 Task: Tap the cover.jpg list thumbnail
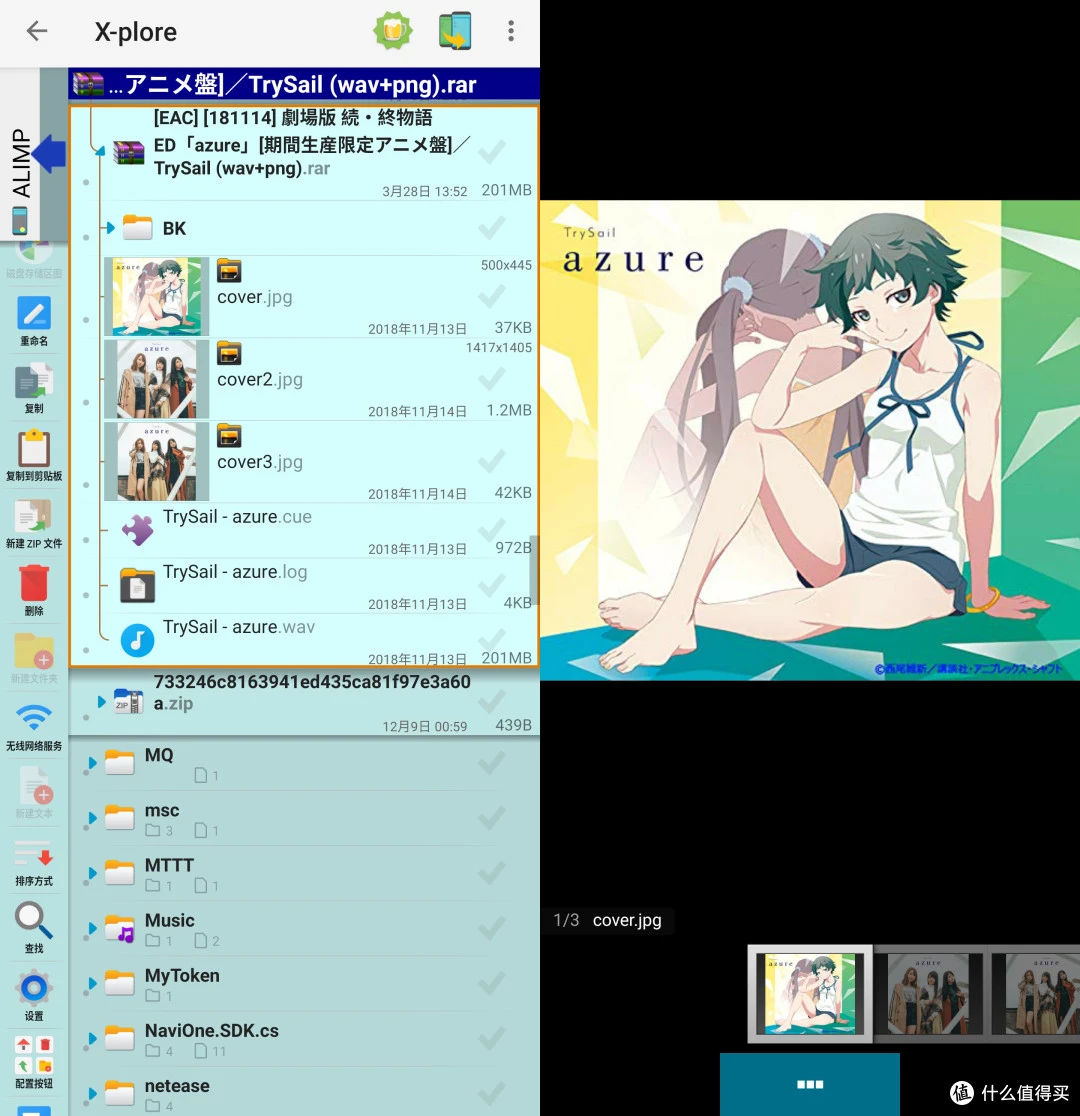click(157, 296)
